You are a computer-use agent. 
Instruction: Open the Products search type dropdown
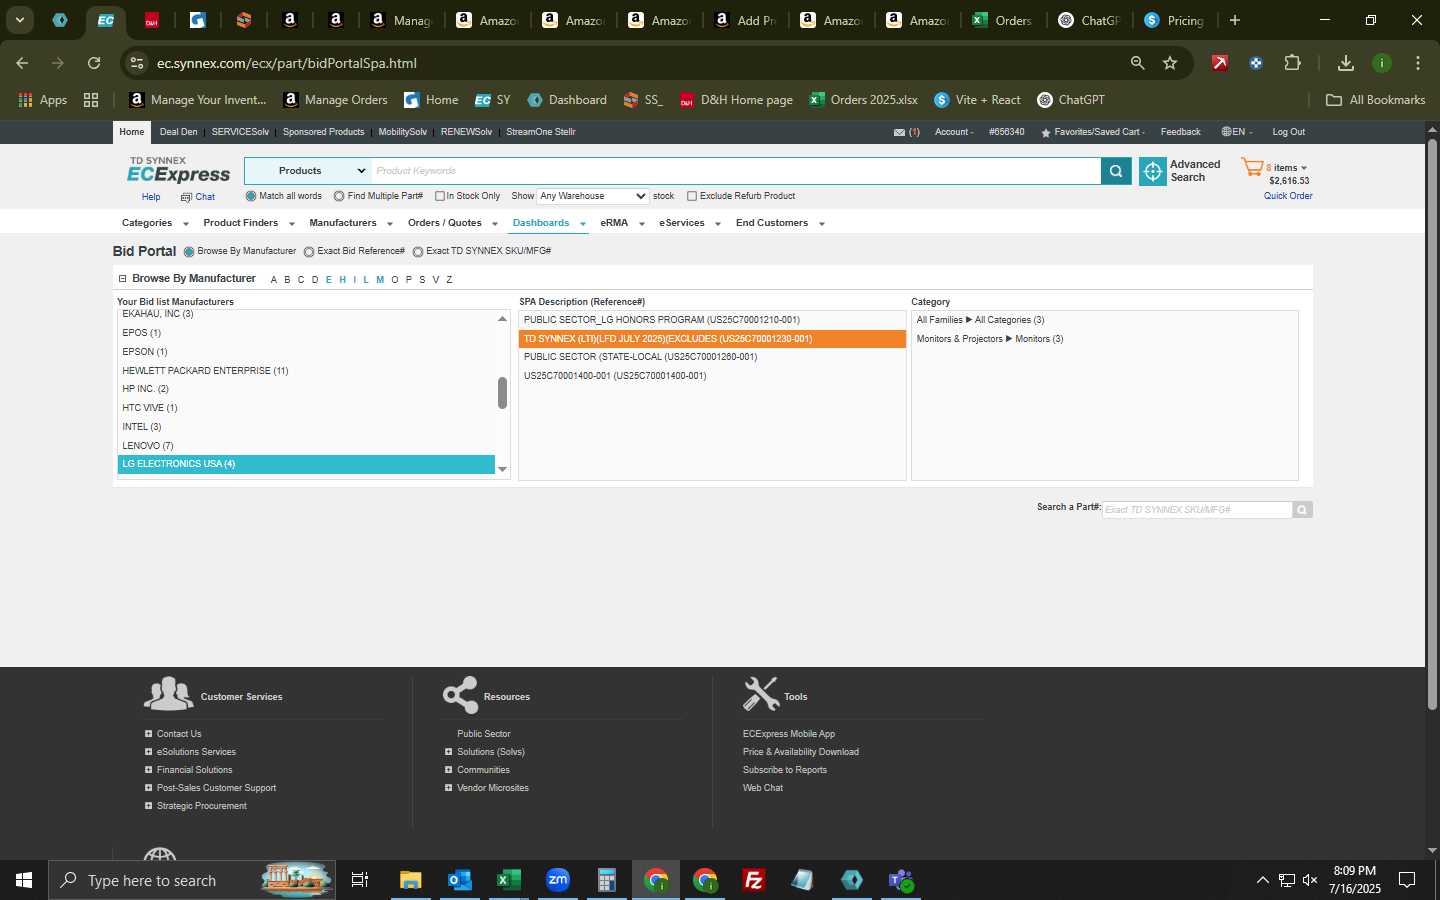coord(308,171)
